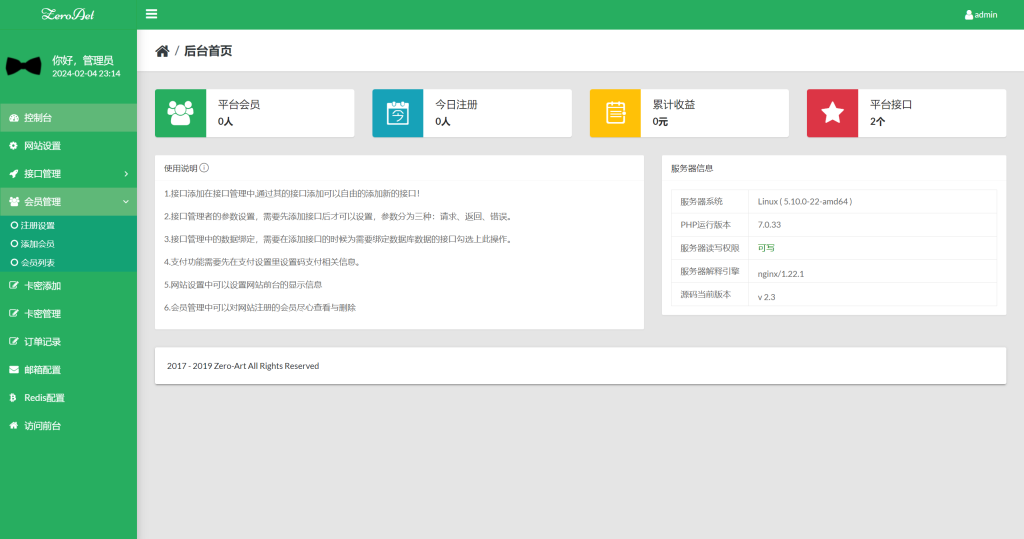Open 邮箱配置 page
This screenshot has height=539, width=1024.
[69, 370]
